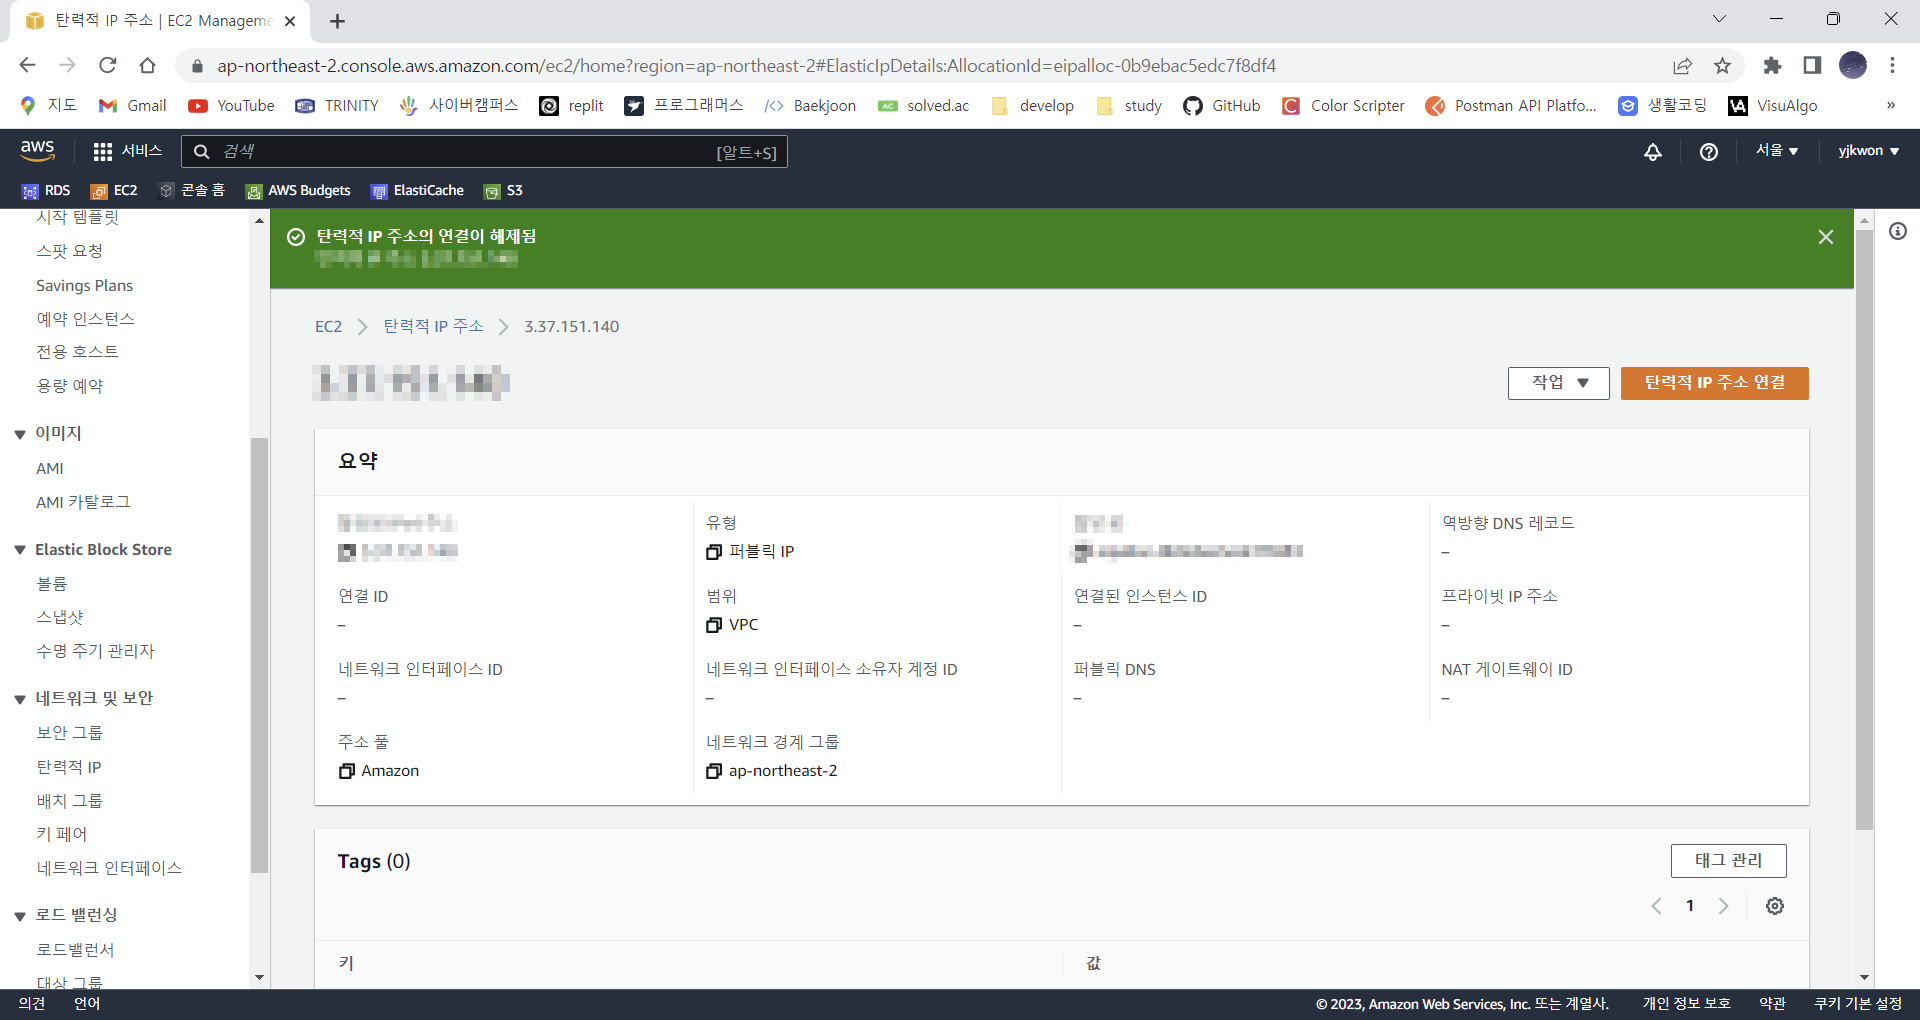Screen dimensions: 1920x1020
Task: Open the CloudShell notifications bell icon
Action: [1653, 151]
